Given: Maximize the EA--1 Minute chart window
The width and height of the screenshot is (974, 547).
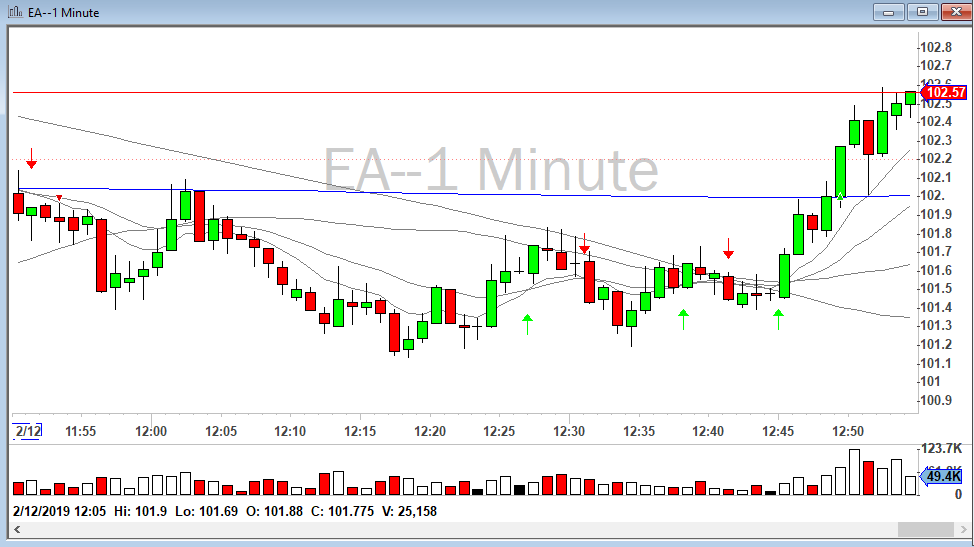Looking at the screenshot, I should [922, 11].
